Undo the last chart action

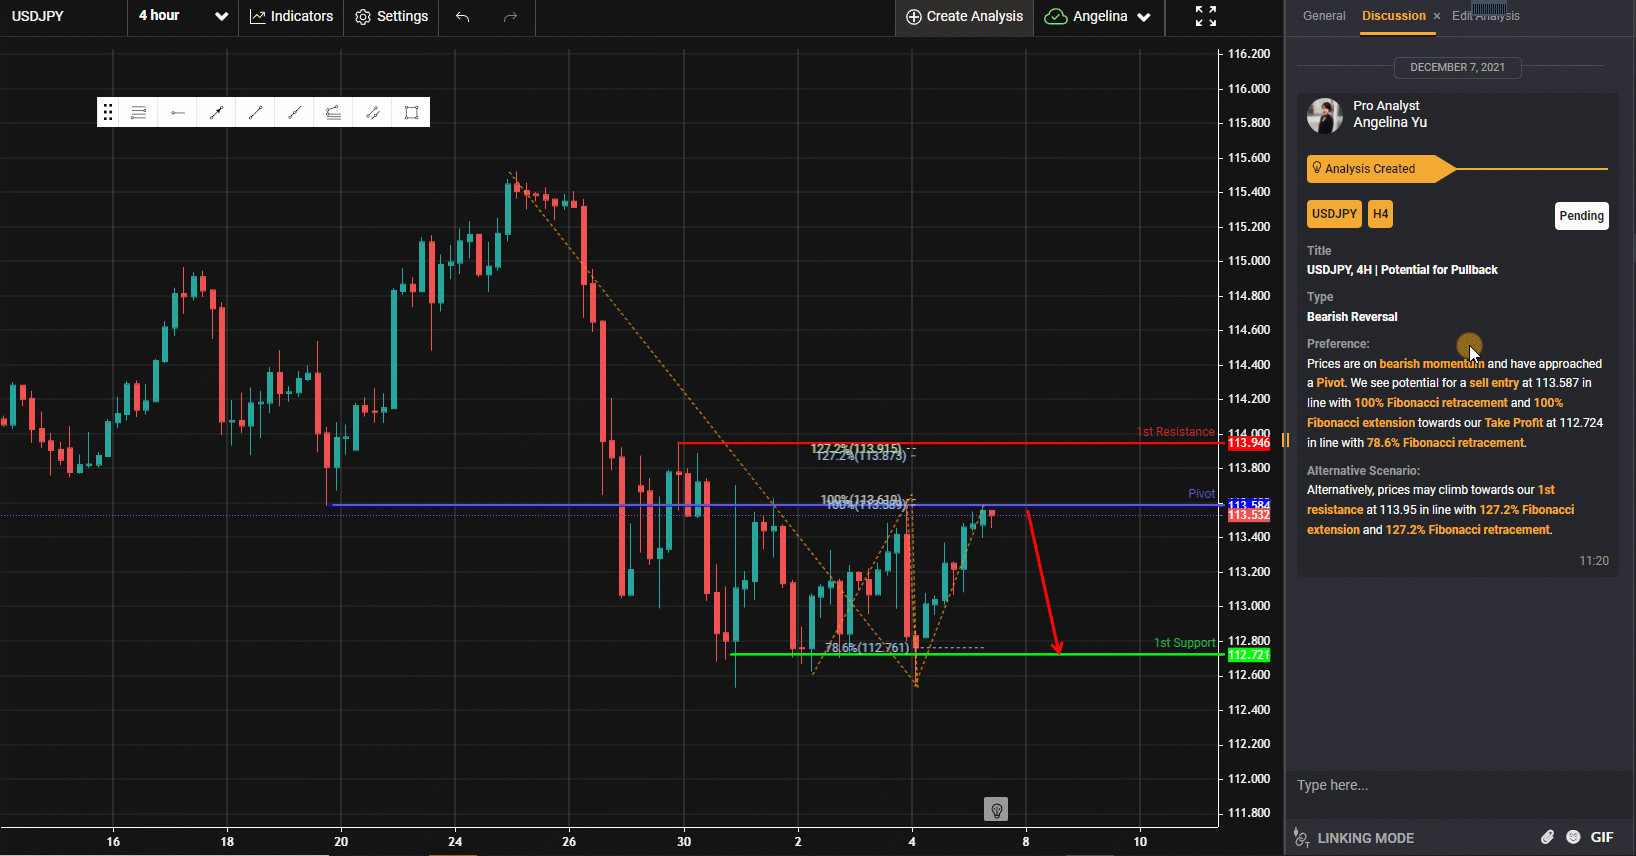point(462,16)
